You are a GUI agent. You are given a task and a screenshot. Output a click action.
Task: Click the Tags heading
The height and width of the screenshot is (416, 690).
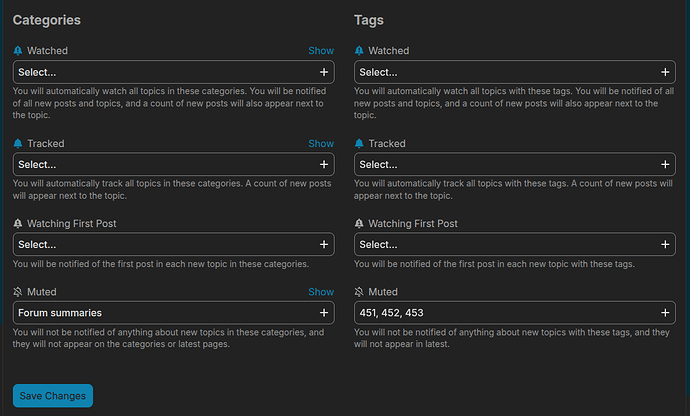coord(369,20)
